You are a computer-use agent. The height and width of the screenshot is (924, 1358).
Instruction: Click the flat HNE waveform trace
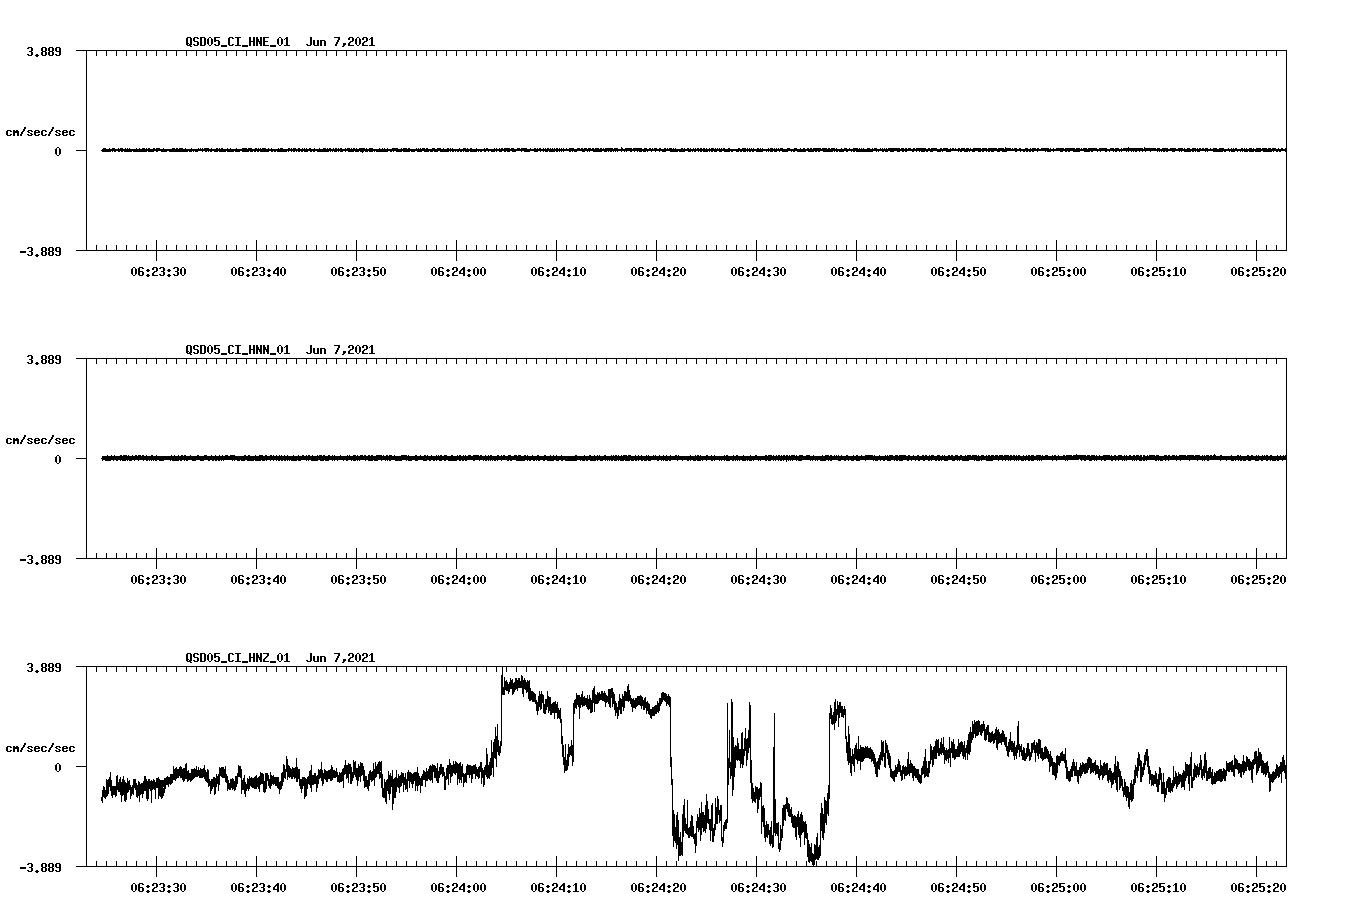(694, 150)
